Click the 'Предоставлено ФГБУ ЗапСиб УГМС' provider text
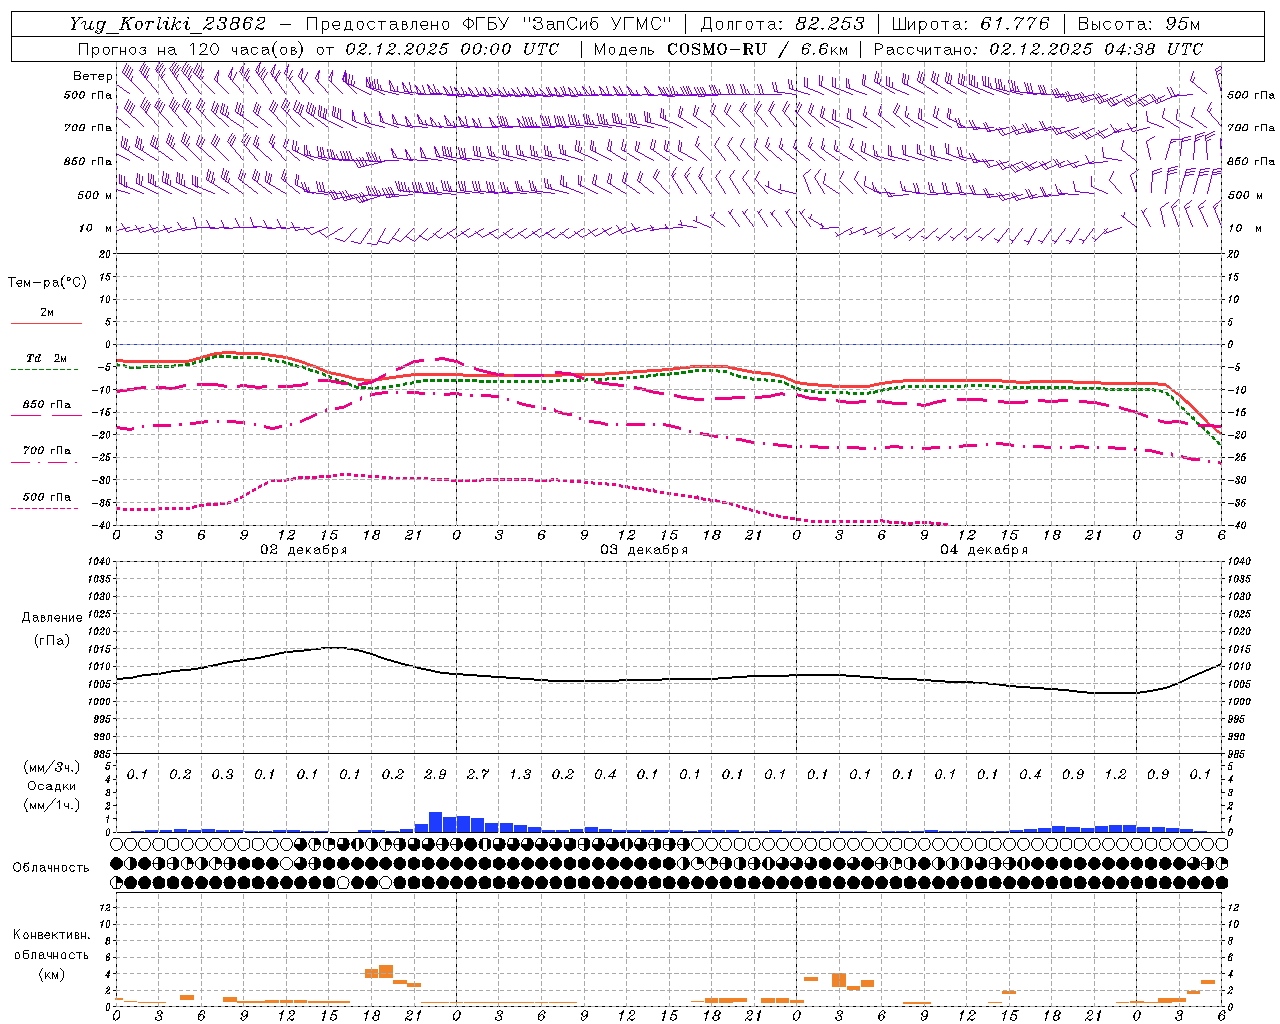Screen dimensions: 1280x1024 [x=488, y=24]
